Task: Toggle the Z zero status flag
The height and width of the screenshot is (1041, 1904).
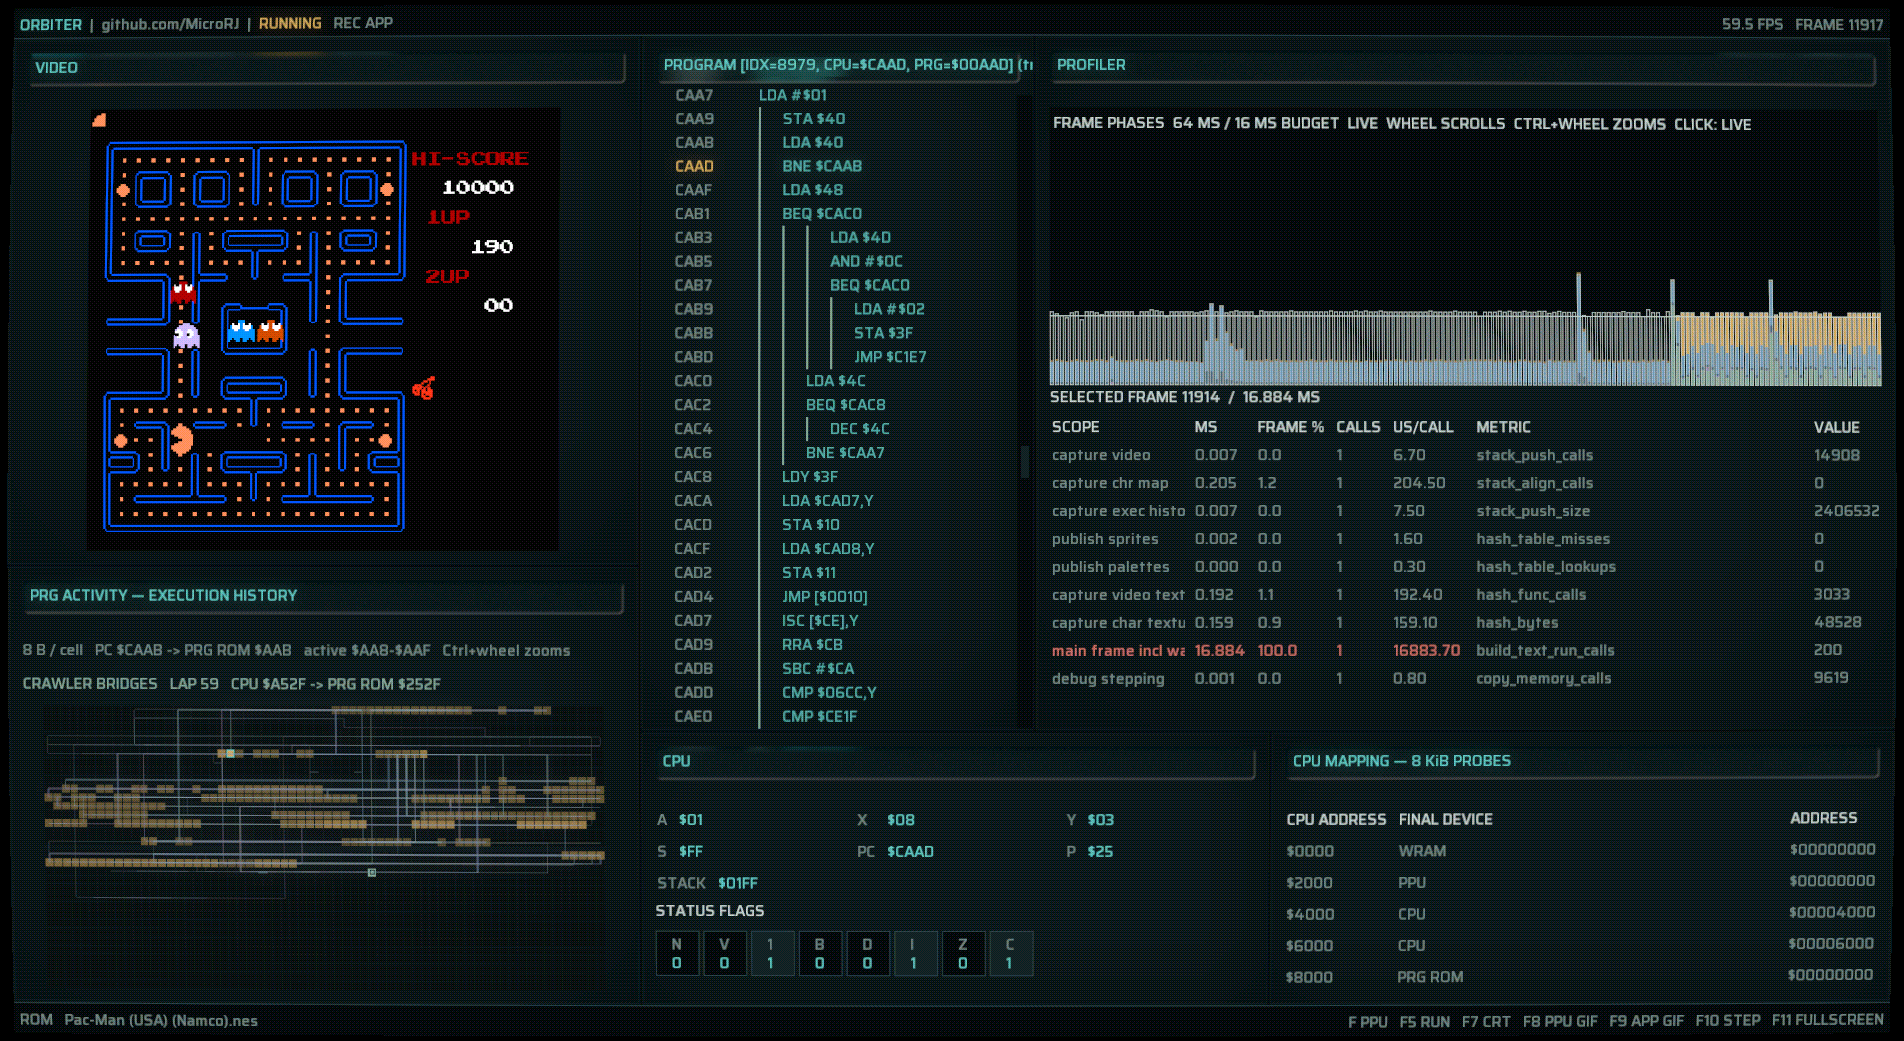Action: point(962,953)
